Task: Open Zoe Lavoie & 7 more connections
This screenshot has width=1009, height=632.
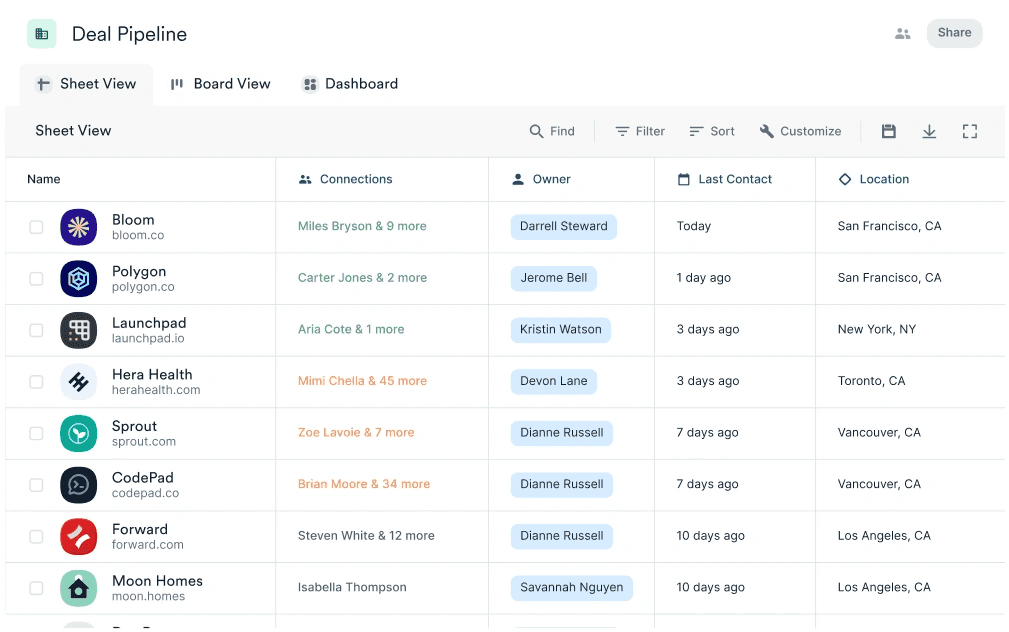Action: click(x=356, y=433)
